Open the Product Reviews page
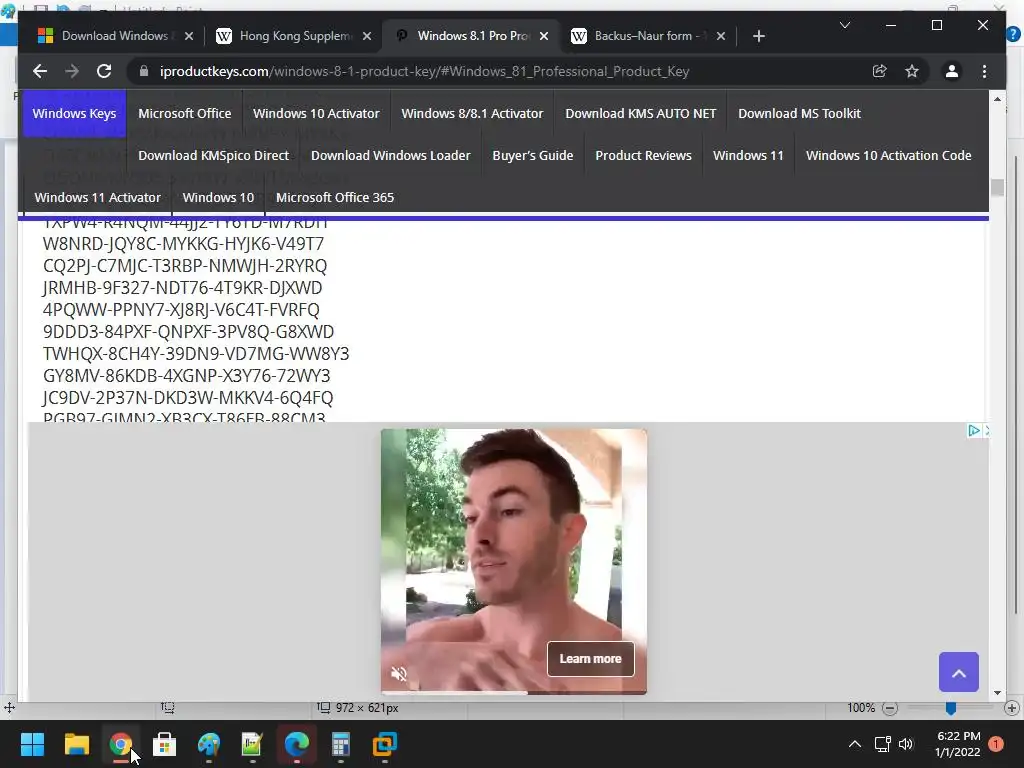The width and height of the screenshot is (1024, 768). (x=643, y=155)
